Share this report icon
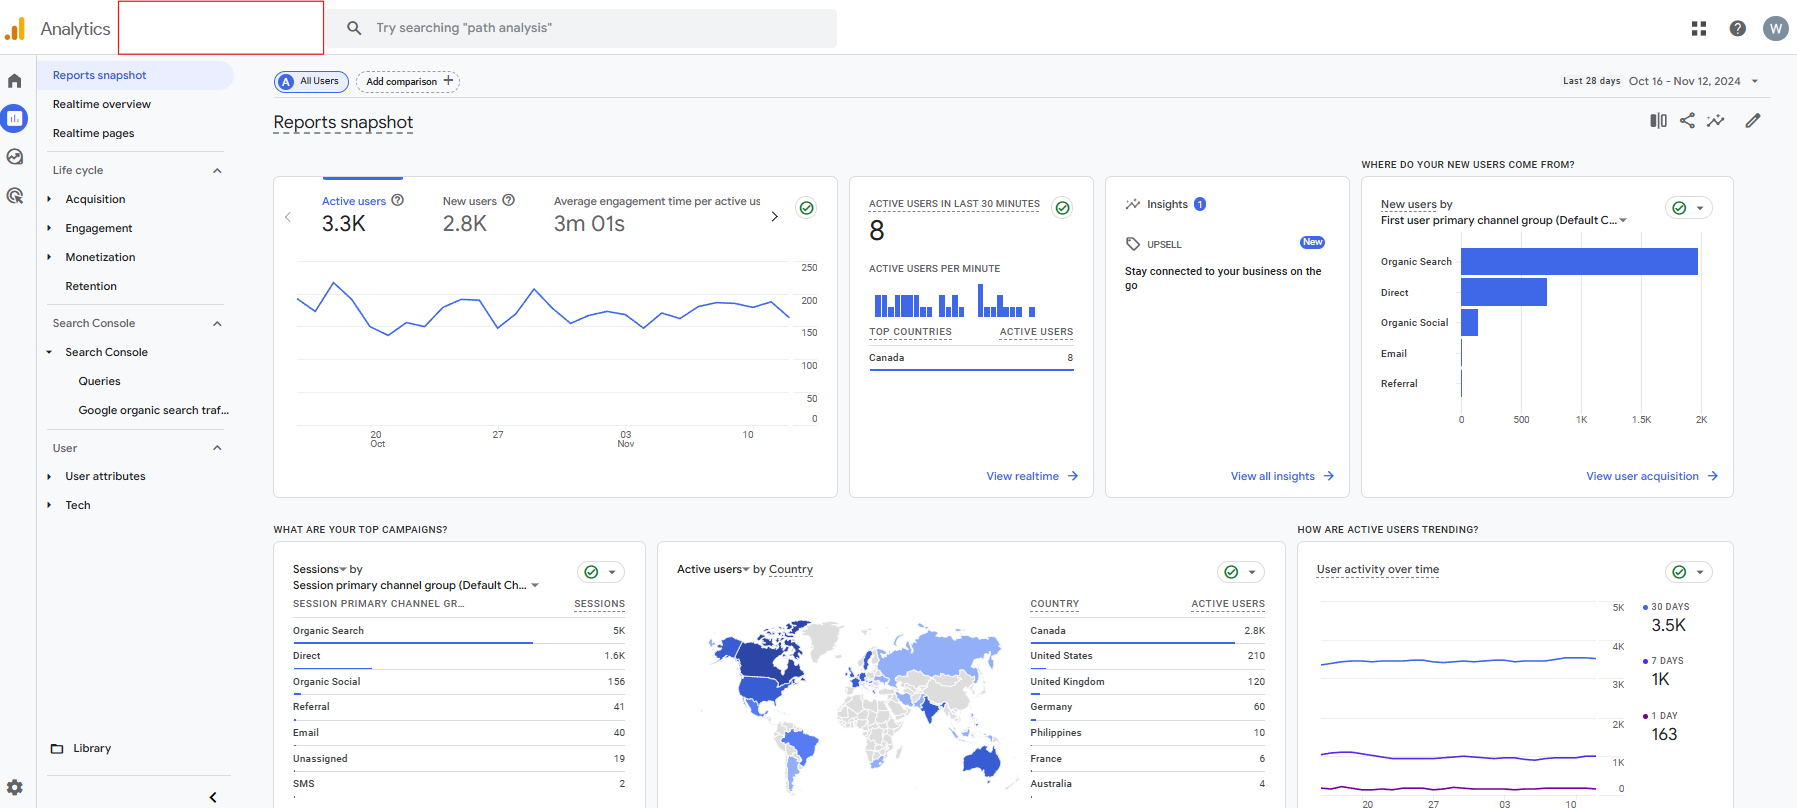 1687,121
